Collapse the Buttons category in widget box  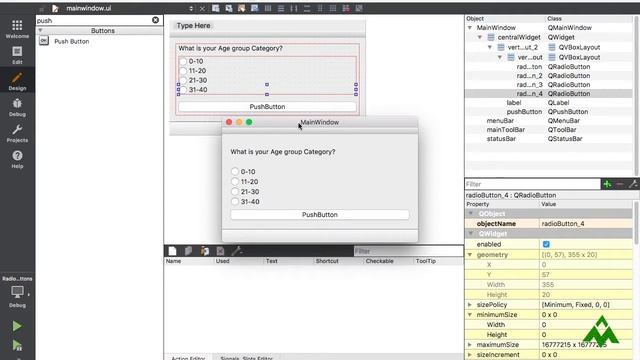coord(40,30)
